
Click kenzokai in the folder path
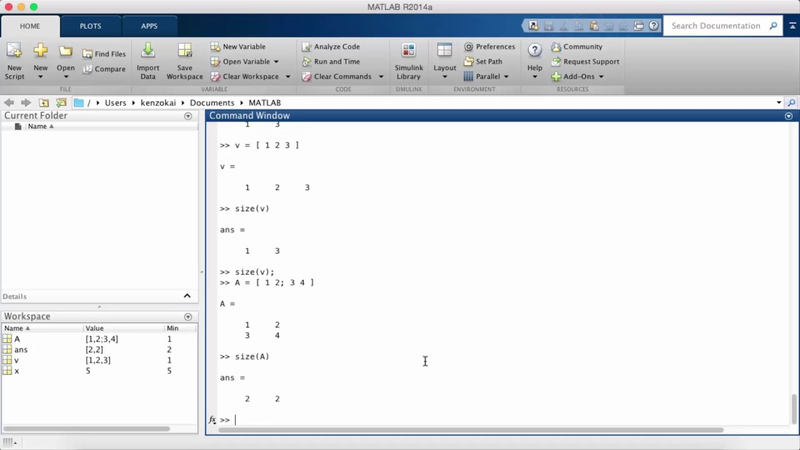tap(158, 103)
